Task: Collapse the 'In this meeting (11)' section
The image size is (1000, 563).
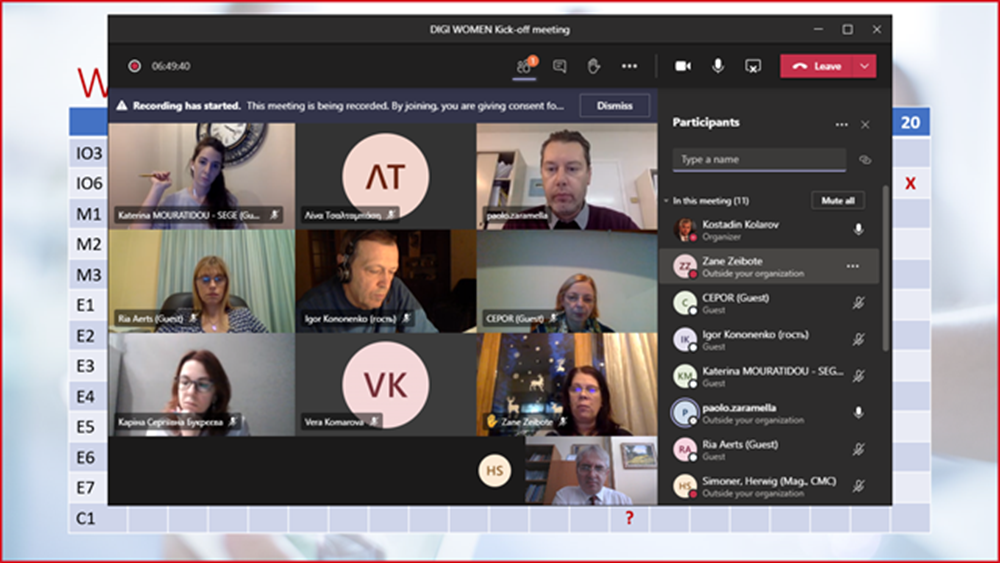Action: pos(666,201)
